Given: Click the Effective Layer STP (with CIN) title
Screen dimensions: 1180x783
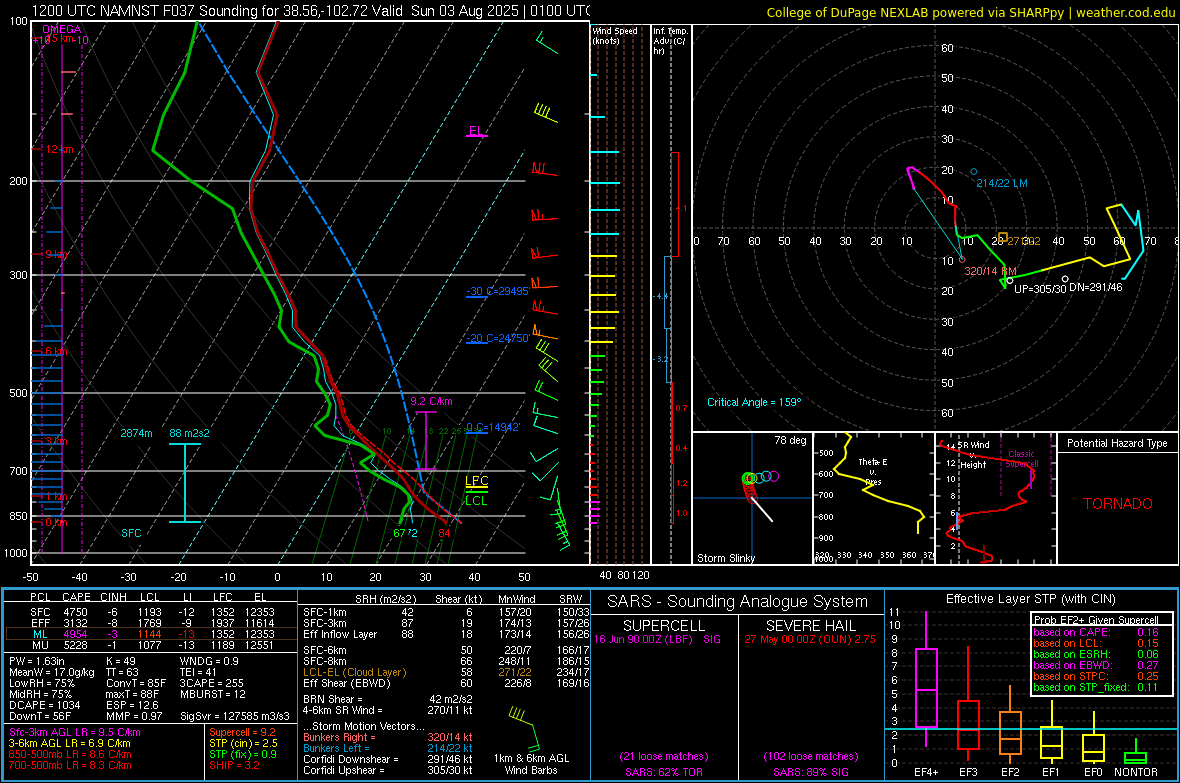Looking at the screenshot, I should click(1031, 599).
